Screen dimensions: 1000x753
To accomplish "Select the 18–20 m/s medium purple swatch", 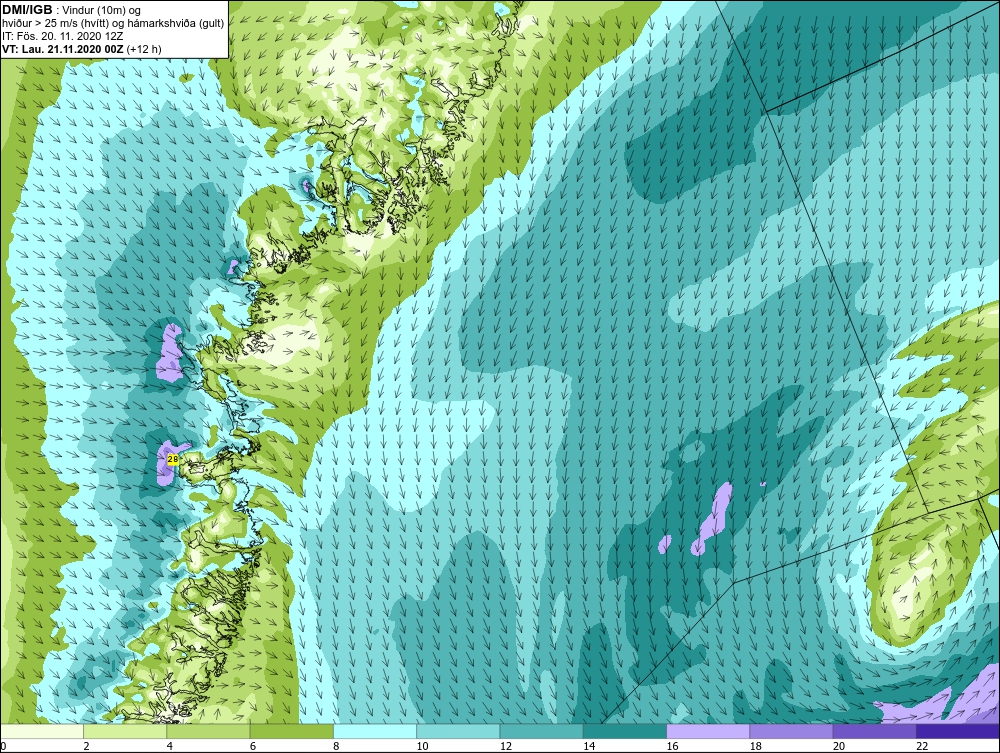I will point(791,731).
